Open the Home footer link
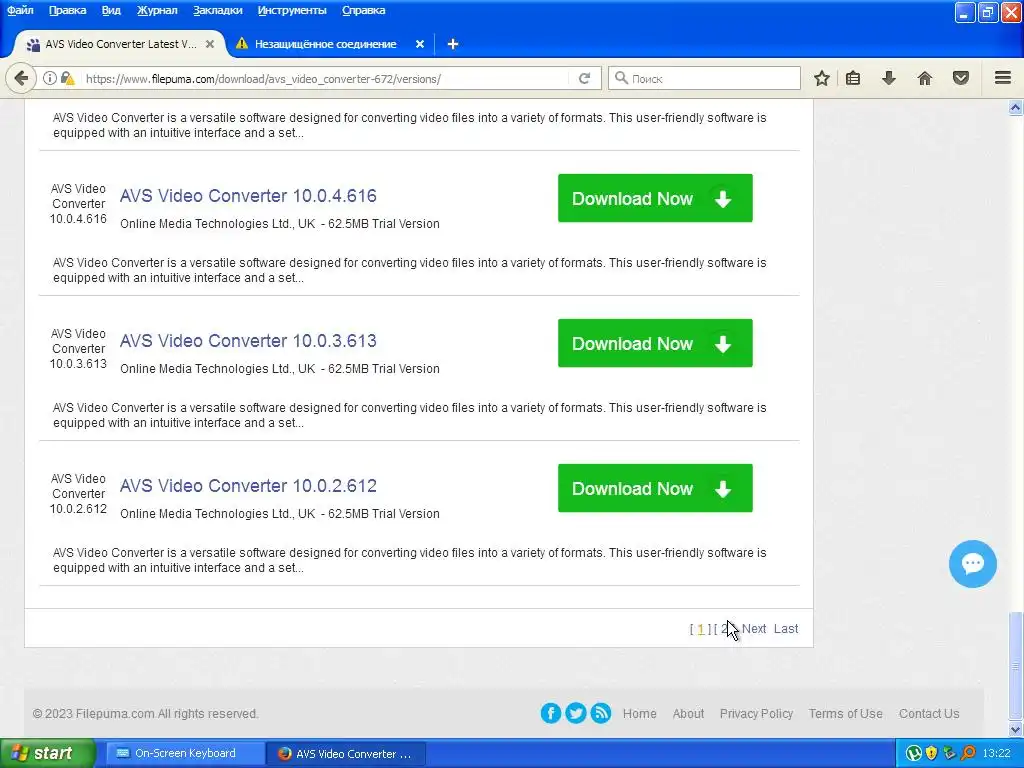This screenshot has width=1024, height=768. 639,714
